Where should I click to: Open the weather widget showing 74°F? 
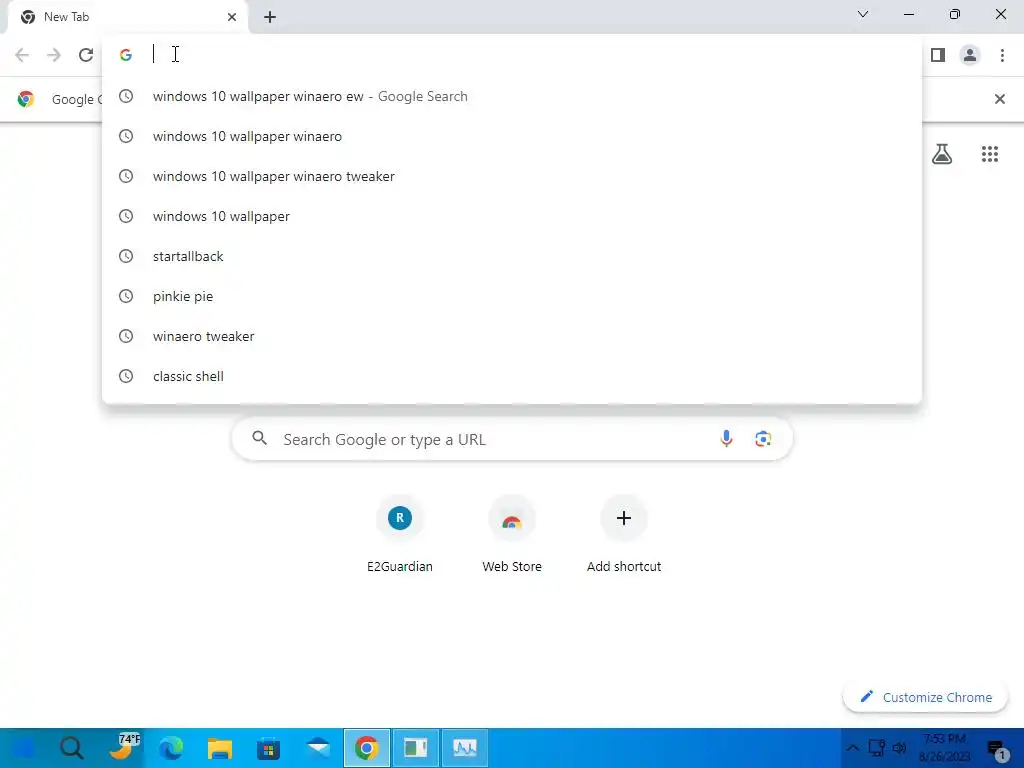(123, 747)
